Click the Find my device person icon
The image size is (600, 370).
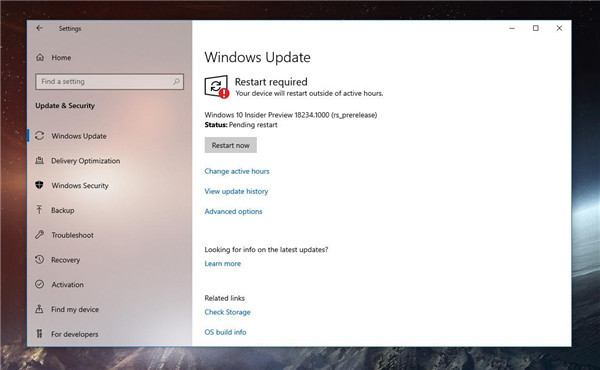pyautogui.click(x=39, y=309)
